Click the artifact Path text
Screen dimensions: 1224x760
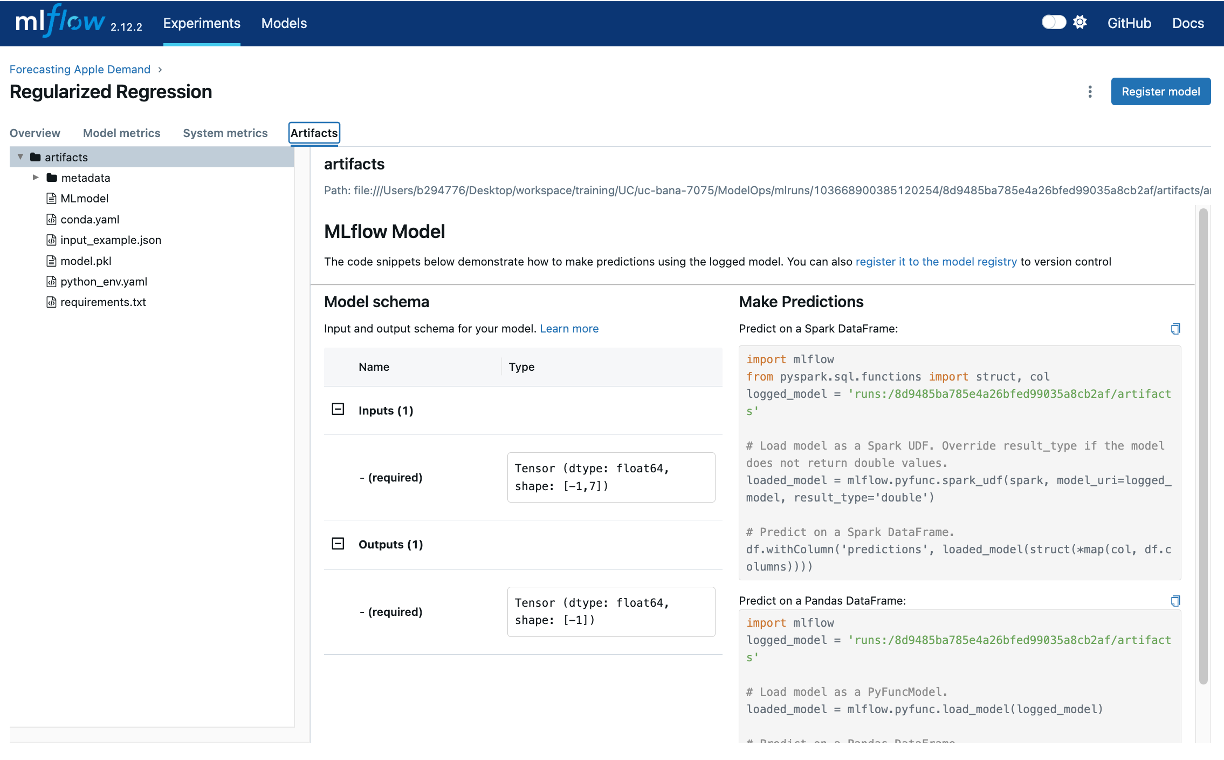(x=767, y=190)
